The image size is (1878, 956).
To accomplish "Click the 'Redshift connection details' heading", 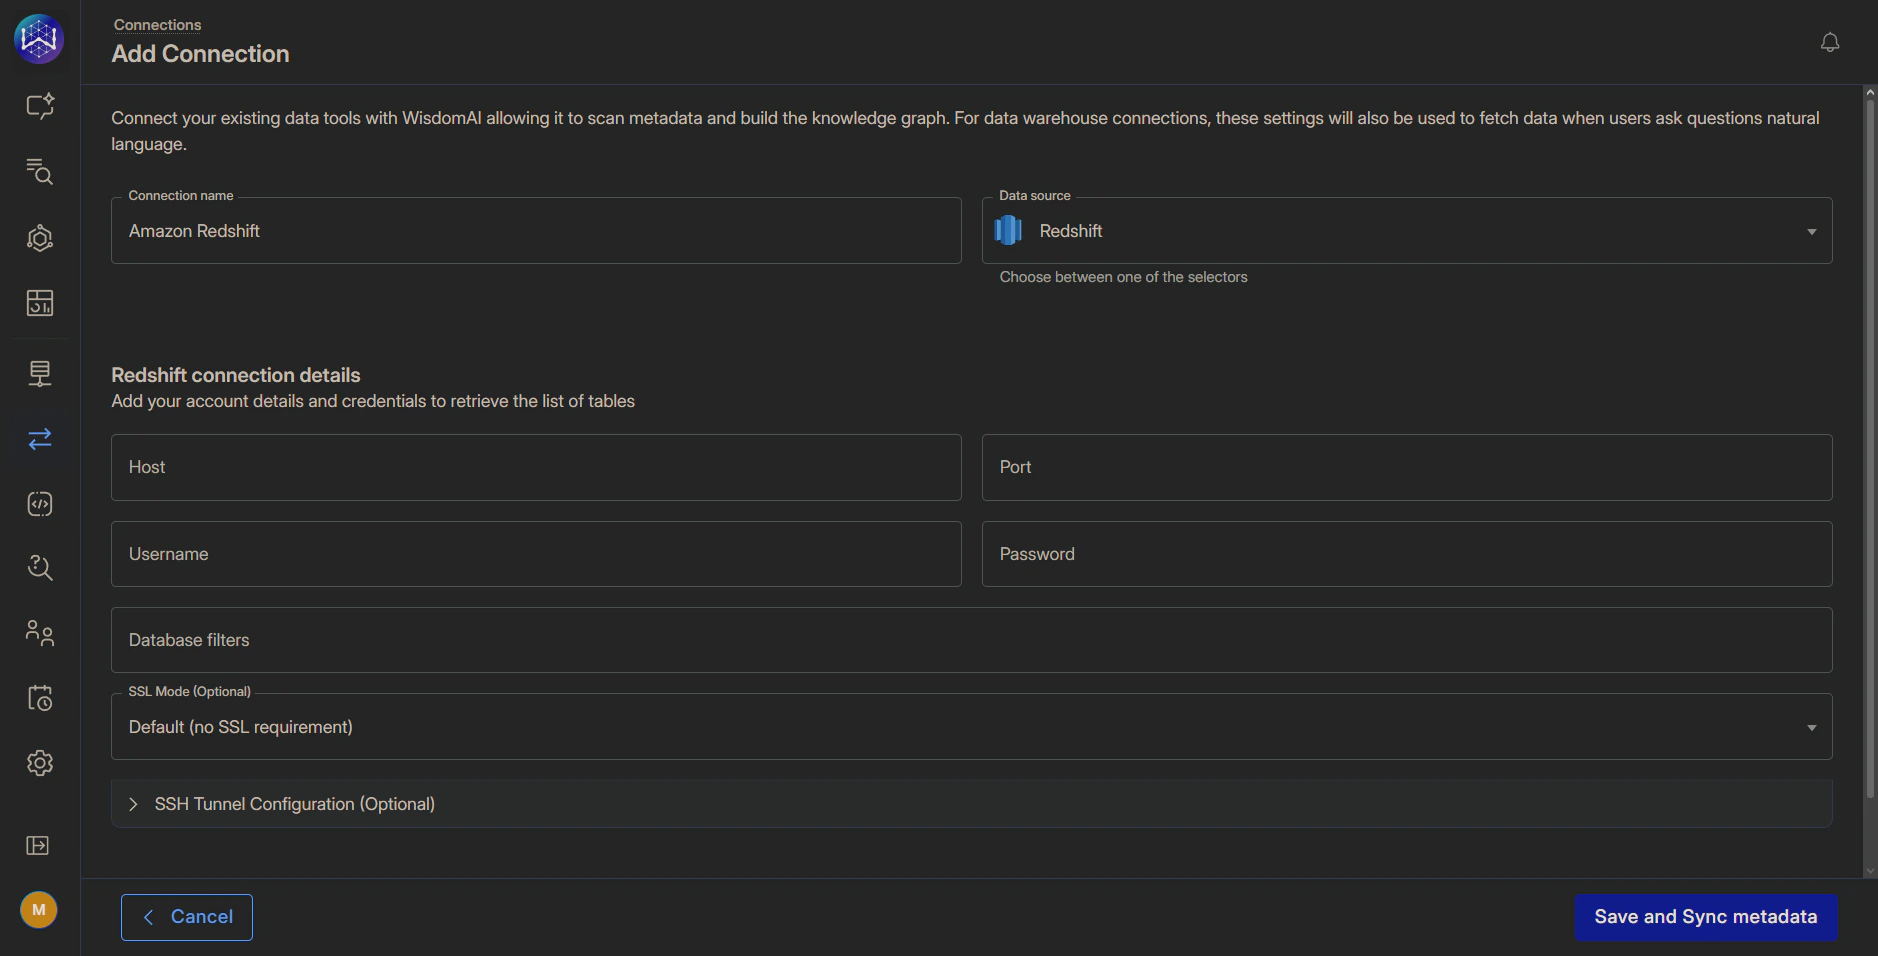I will pyautogui.click(x=236, y=375).
